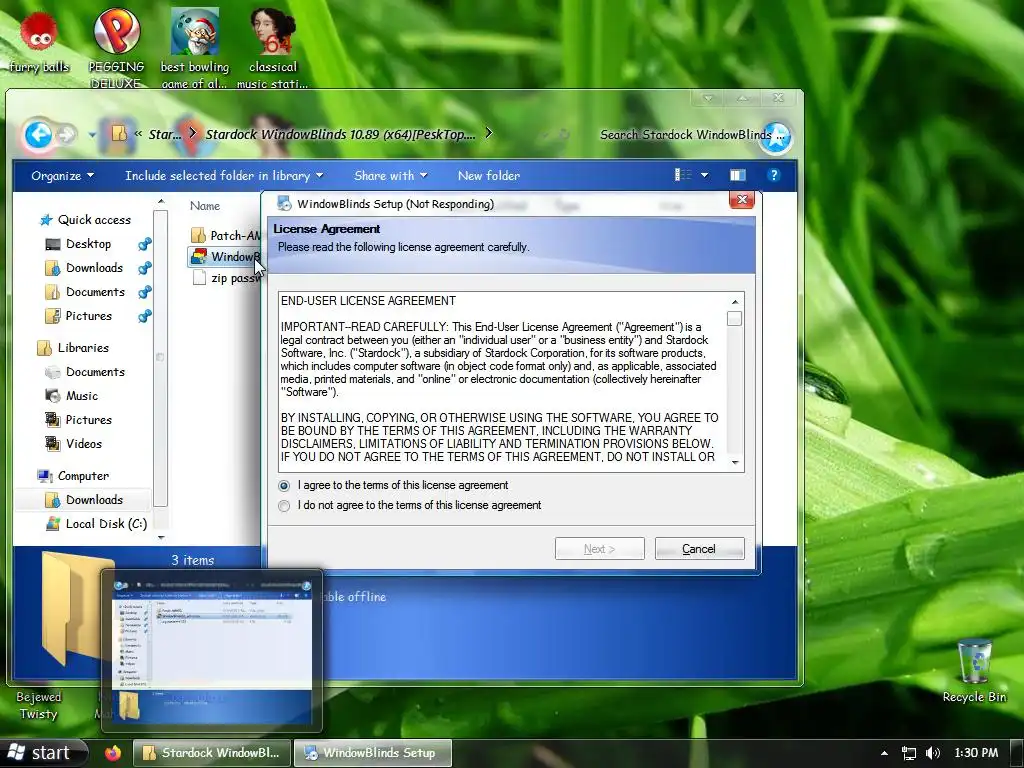Image resolution: width=1024 pixels, height=768 pixels.
Task: Open Include selected folder in library dropdown
Action: click(x=224, y=176)
